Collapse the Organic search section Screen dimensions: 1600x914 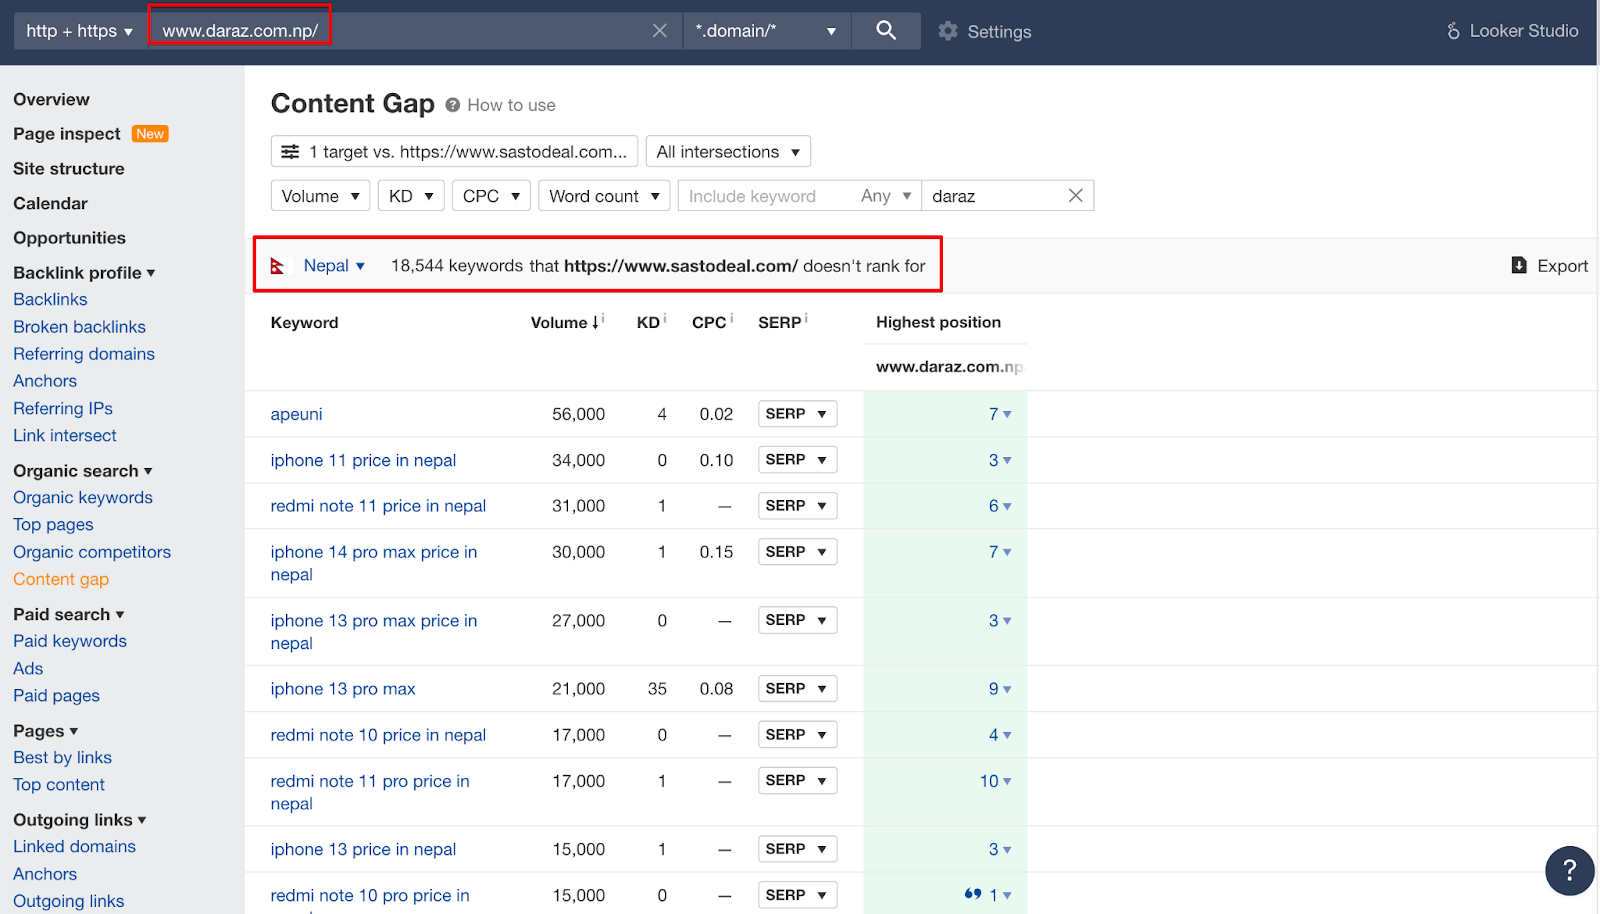(83, 471)
